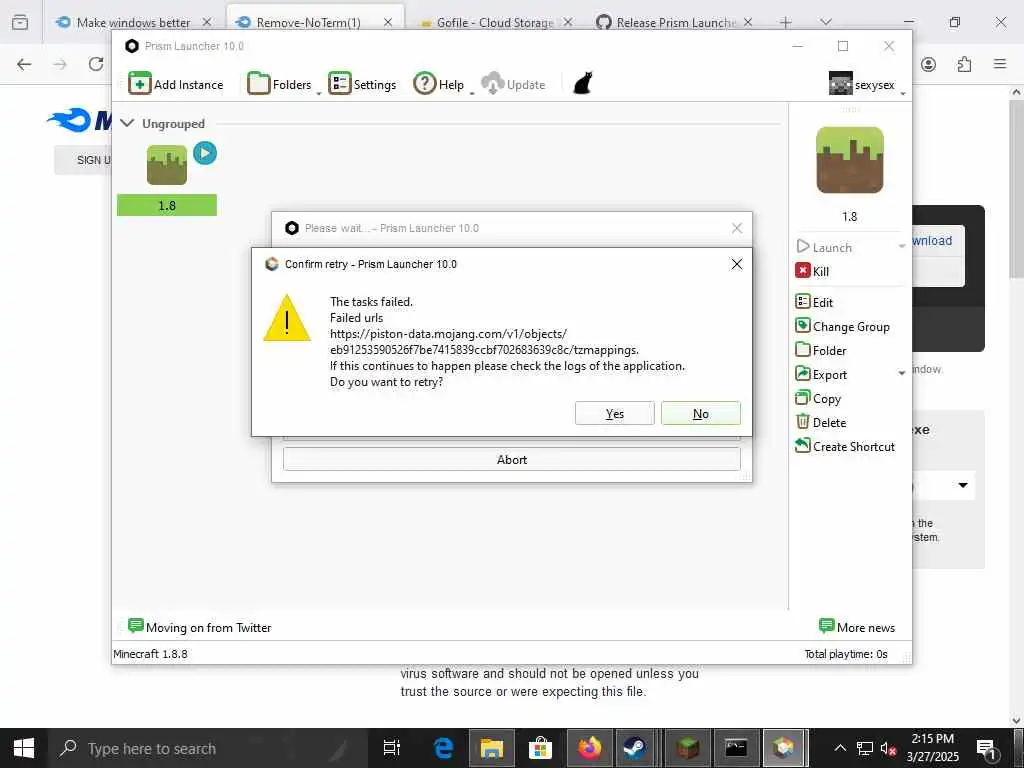Click the yellow warning triangle icon
The height and width of the screenshot is (768, 1024).
tap(287, 318)
